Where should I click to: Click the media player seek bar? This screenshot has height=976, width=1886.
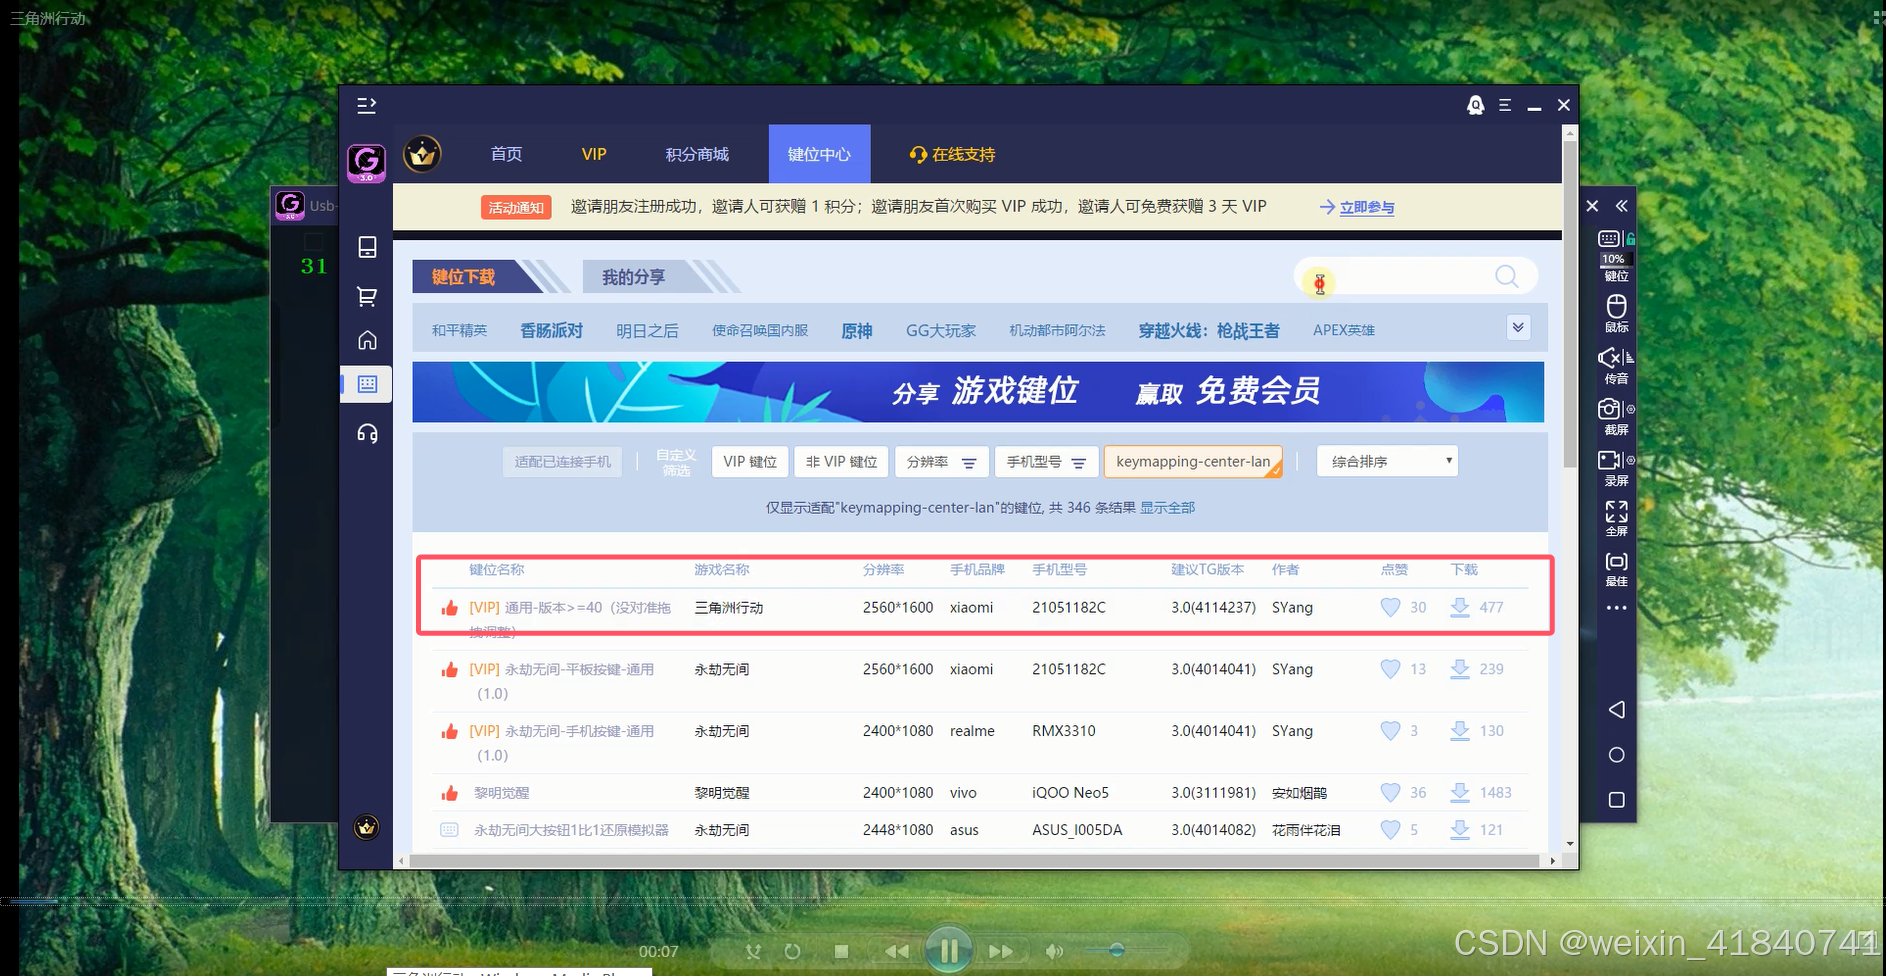point(943,902)
